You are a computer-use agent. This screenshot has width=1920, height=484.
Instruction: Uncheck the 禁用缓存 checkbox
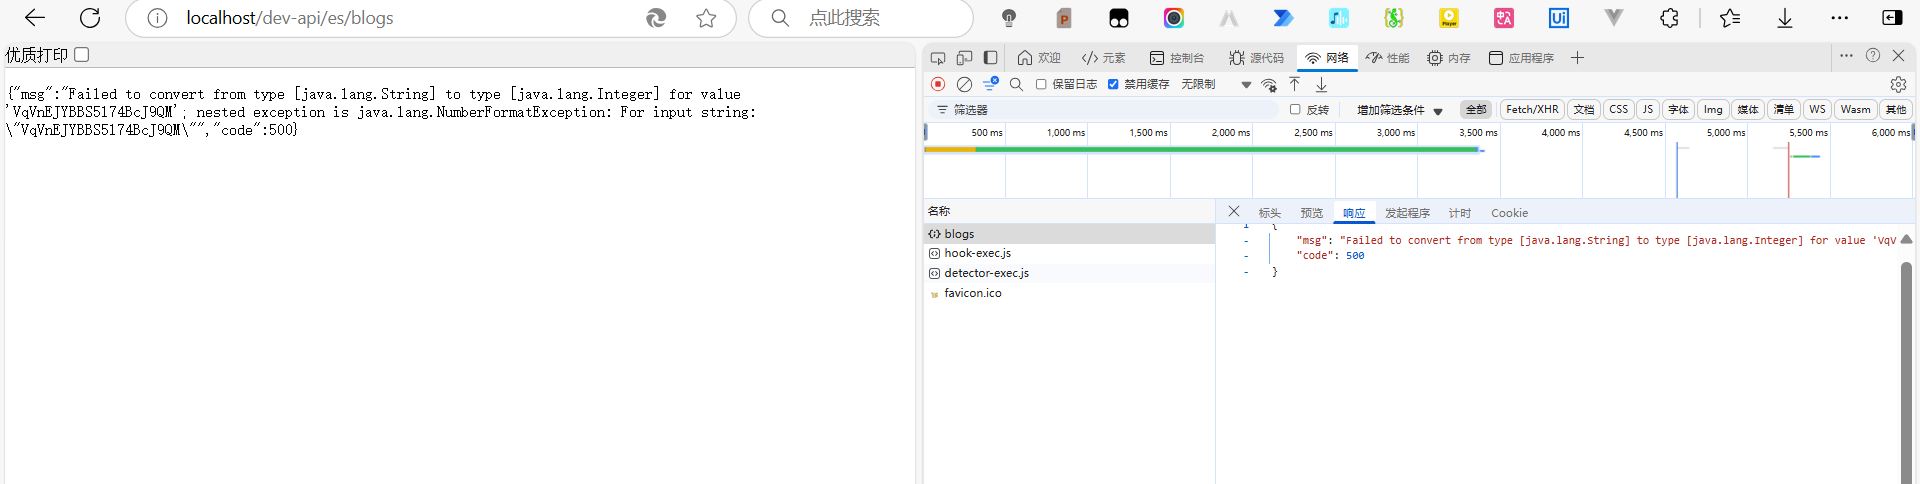coord(1113,84)
